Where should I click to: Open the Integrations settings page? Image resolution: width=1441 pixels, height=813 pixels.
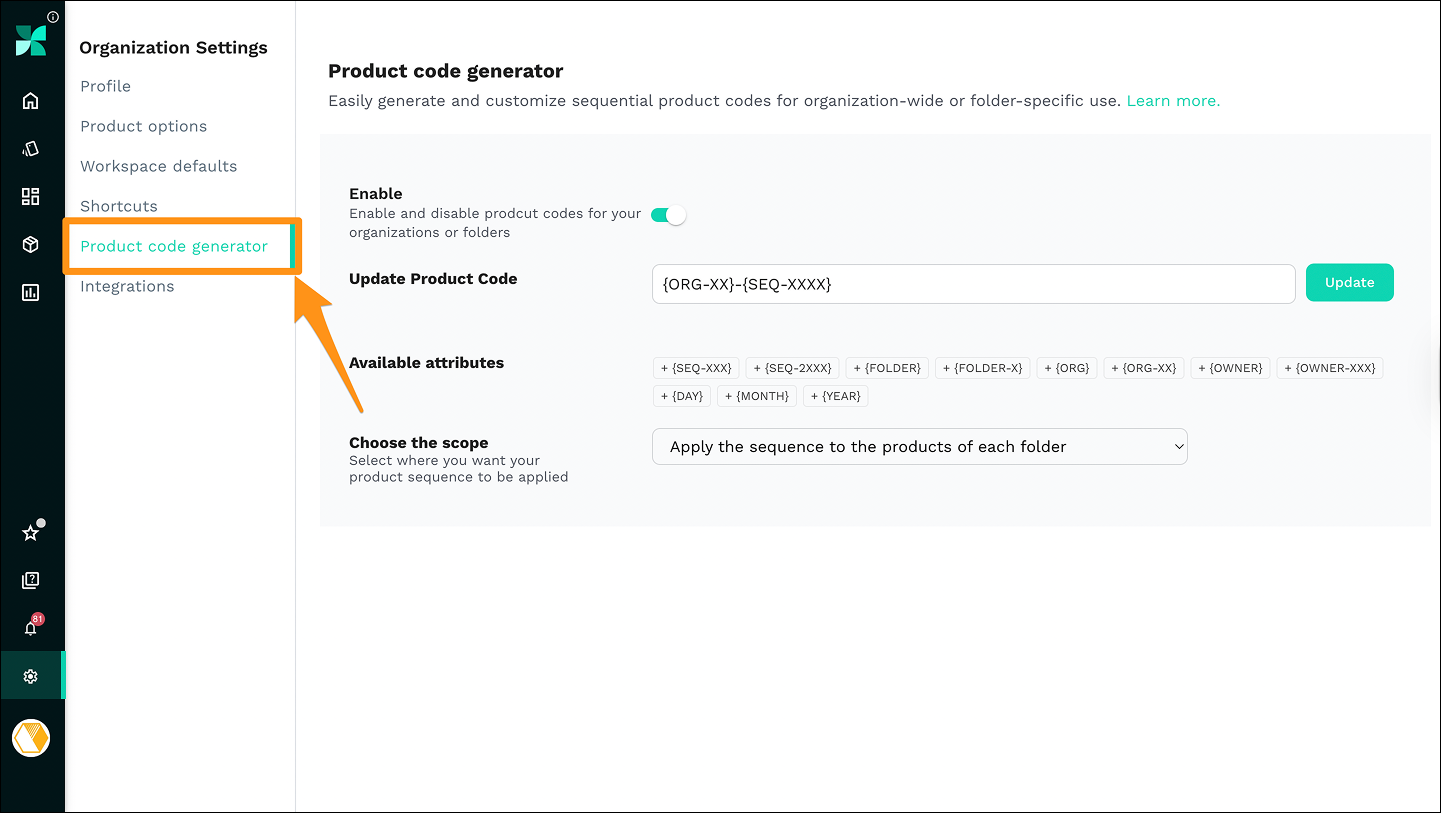click(126, 286)
